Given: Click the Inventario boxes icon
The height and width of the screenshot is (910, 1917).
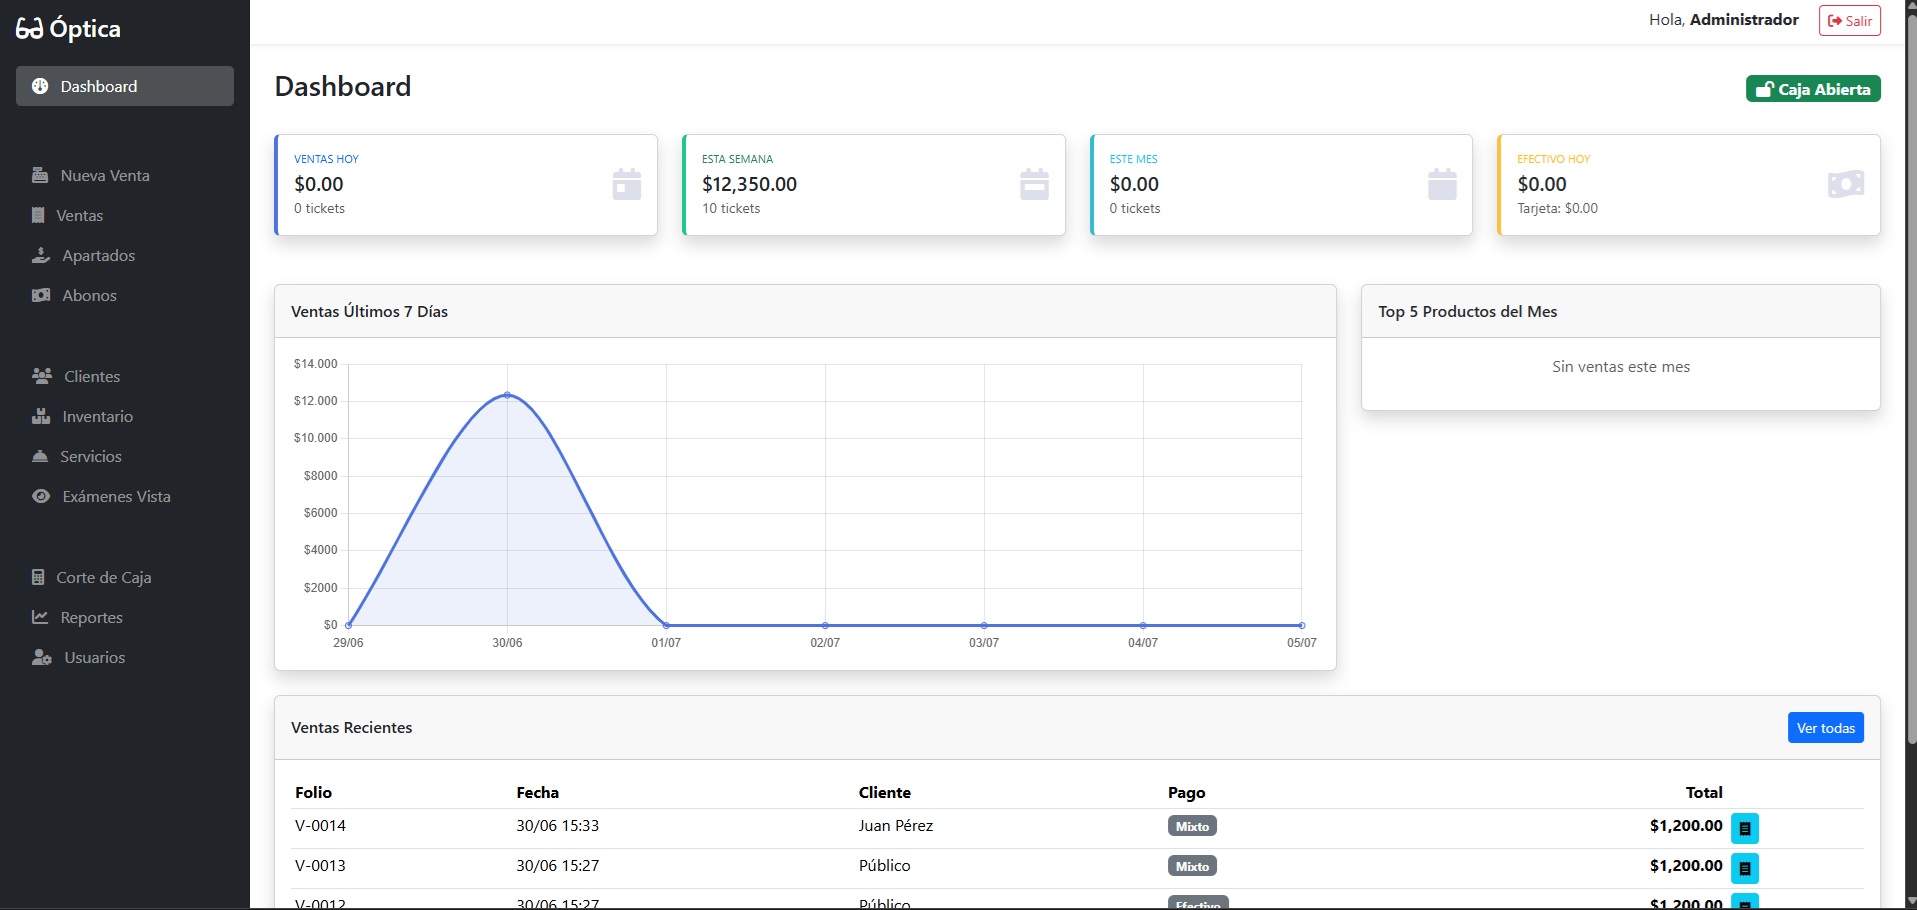Looking at the screenshot, I should coord(41,416).
